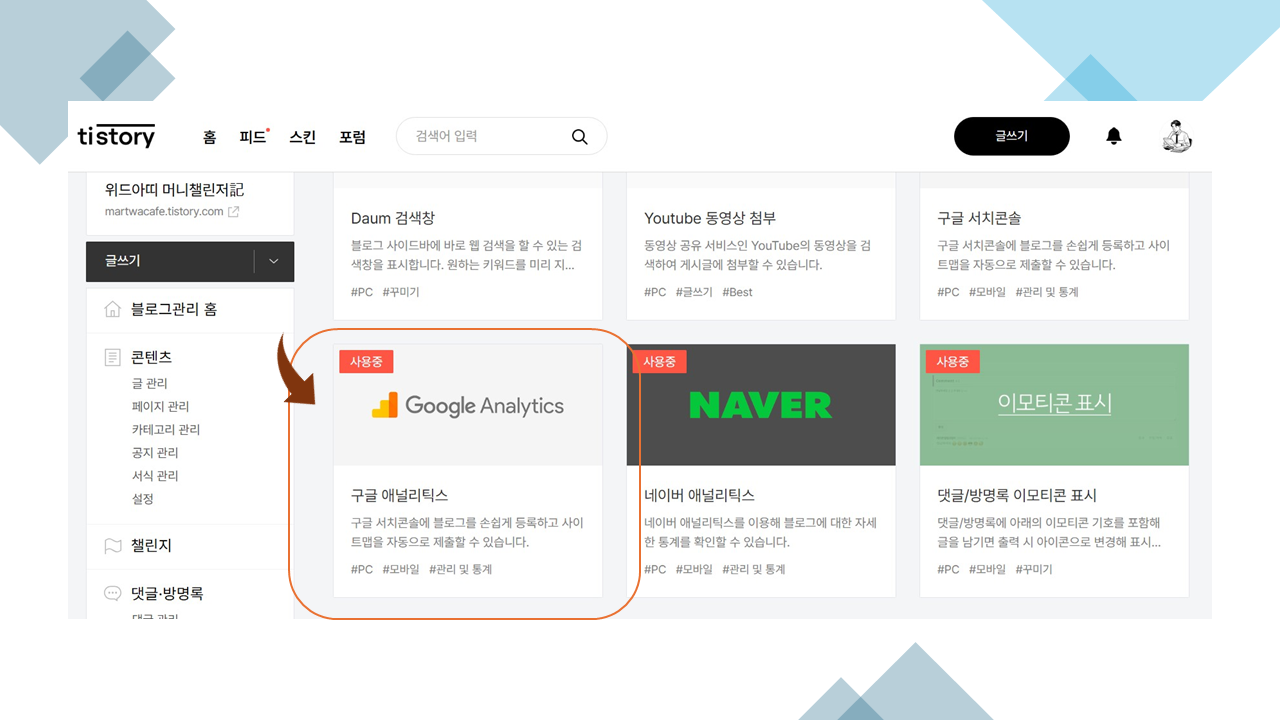Open 글 관리 in sidebar
1280x720 pixels.
149,383
